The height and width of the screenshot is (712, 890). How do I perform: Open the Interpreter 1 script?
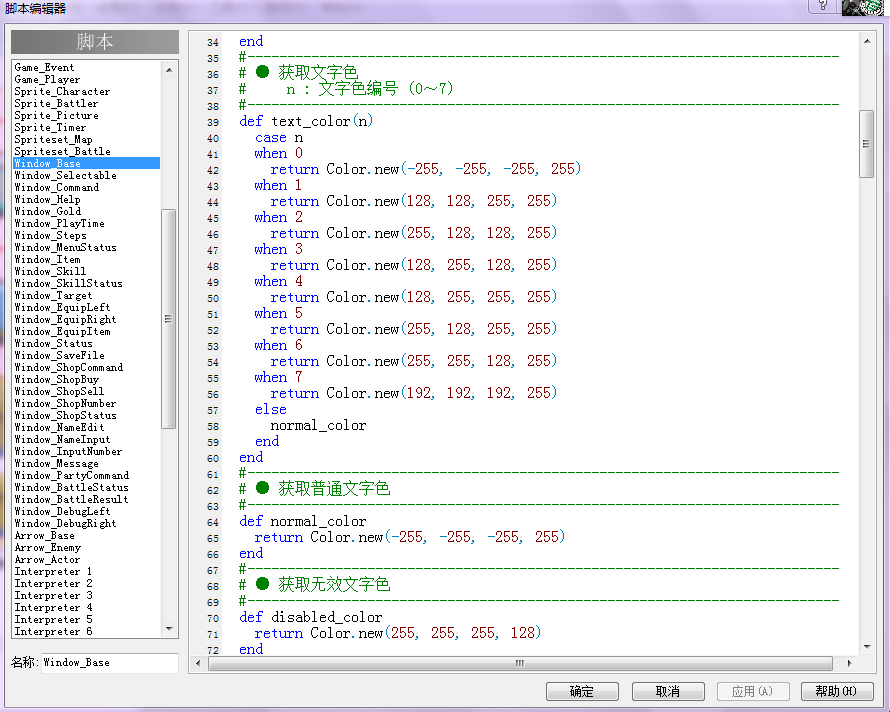[87, 571]
